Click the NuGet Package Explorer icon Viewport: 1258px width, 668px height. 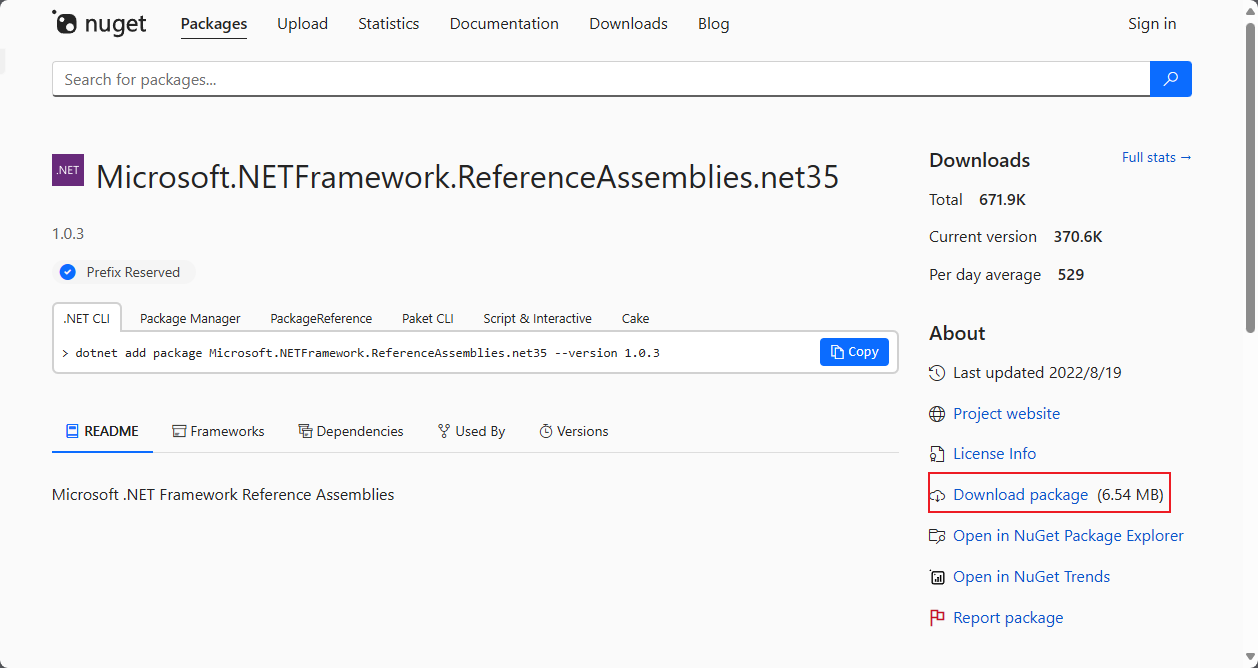point(937,536)
